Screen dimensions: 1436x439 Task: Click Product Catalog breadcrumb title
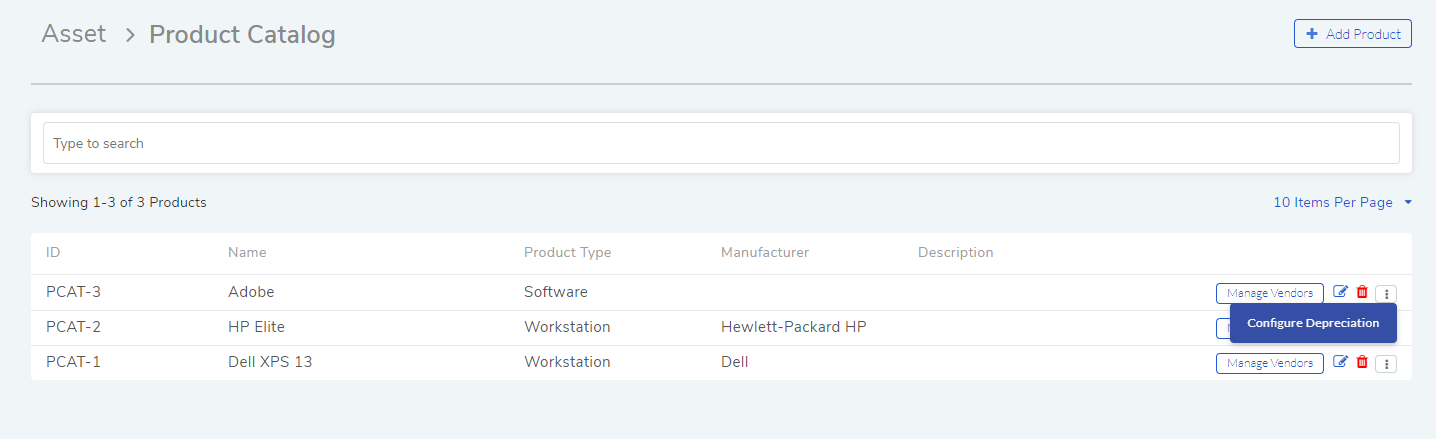pos(242,35)
